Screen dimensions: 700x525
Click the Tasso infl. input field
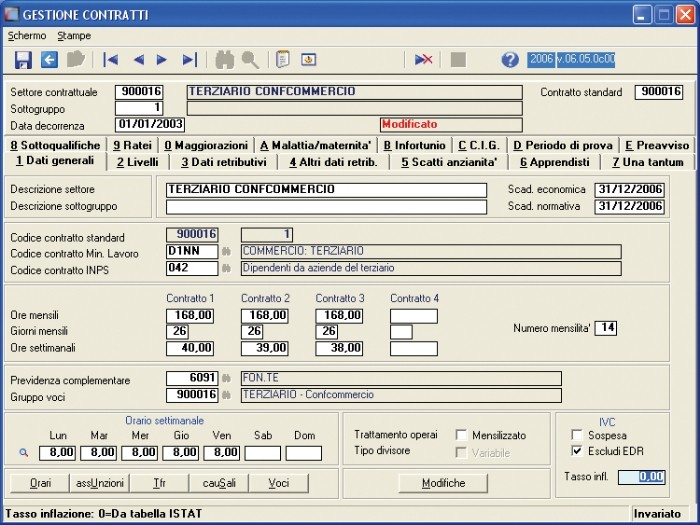click(642, 477)
